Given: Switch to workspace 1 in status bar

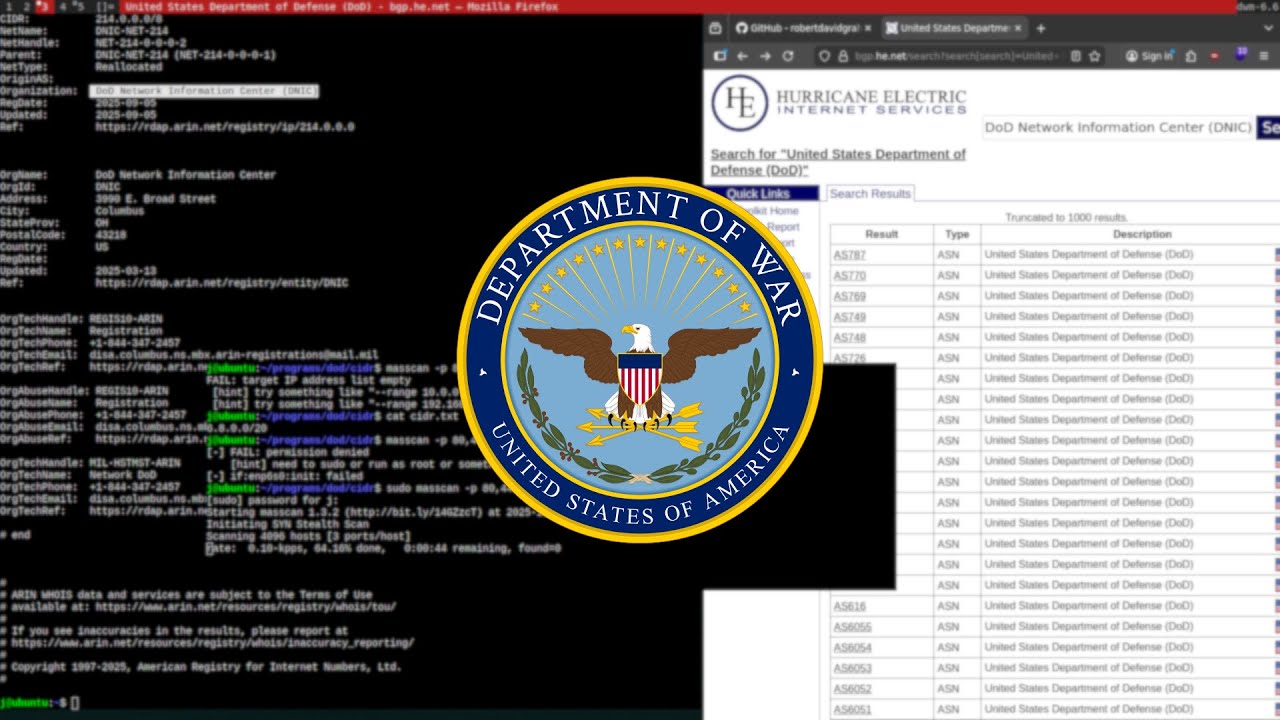Looking at the screenshot, I should [x=7, y=6].
